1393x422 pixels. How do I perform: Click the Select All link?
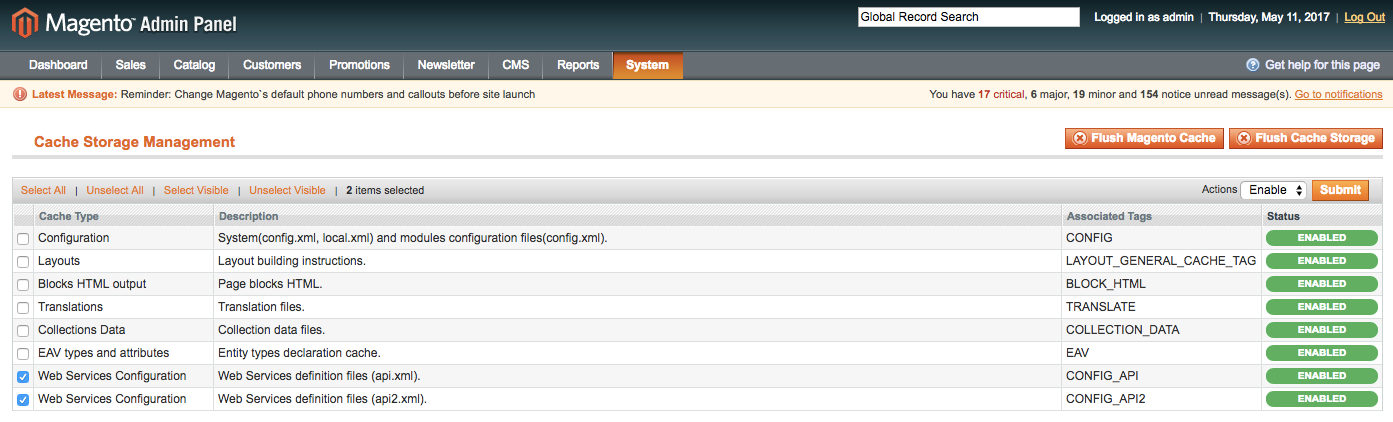[x=43, y=190]
